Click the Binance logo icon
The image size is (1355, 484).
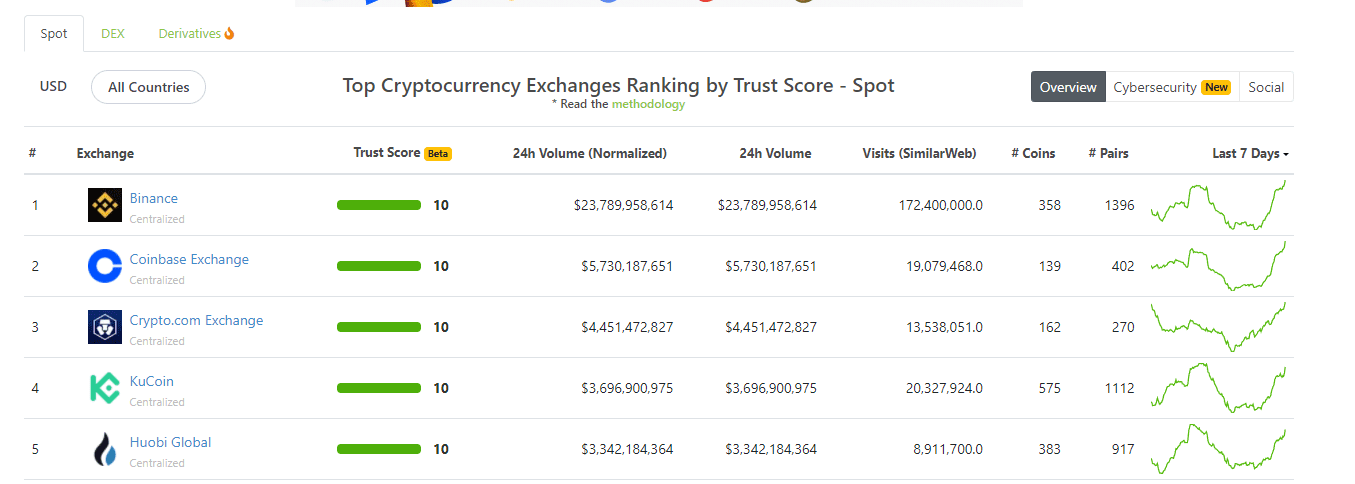[x=104, y=205]
